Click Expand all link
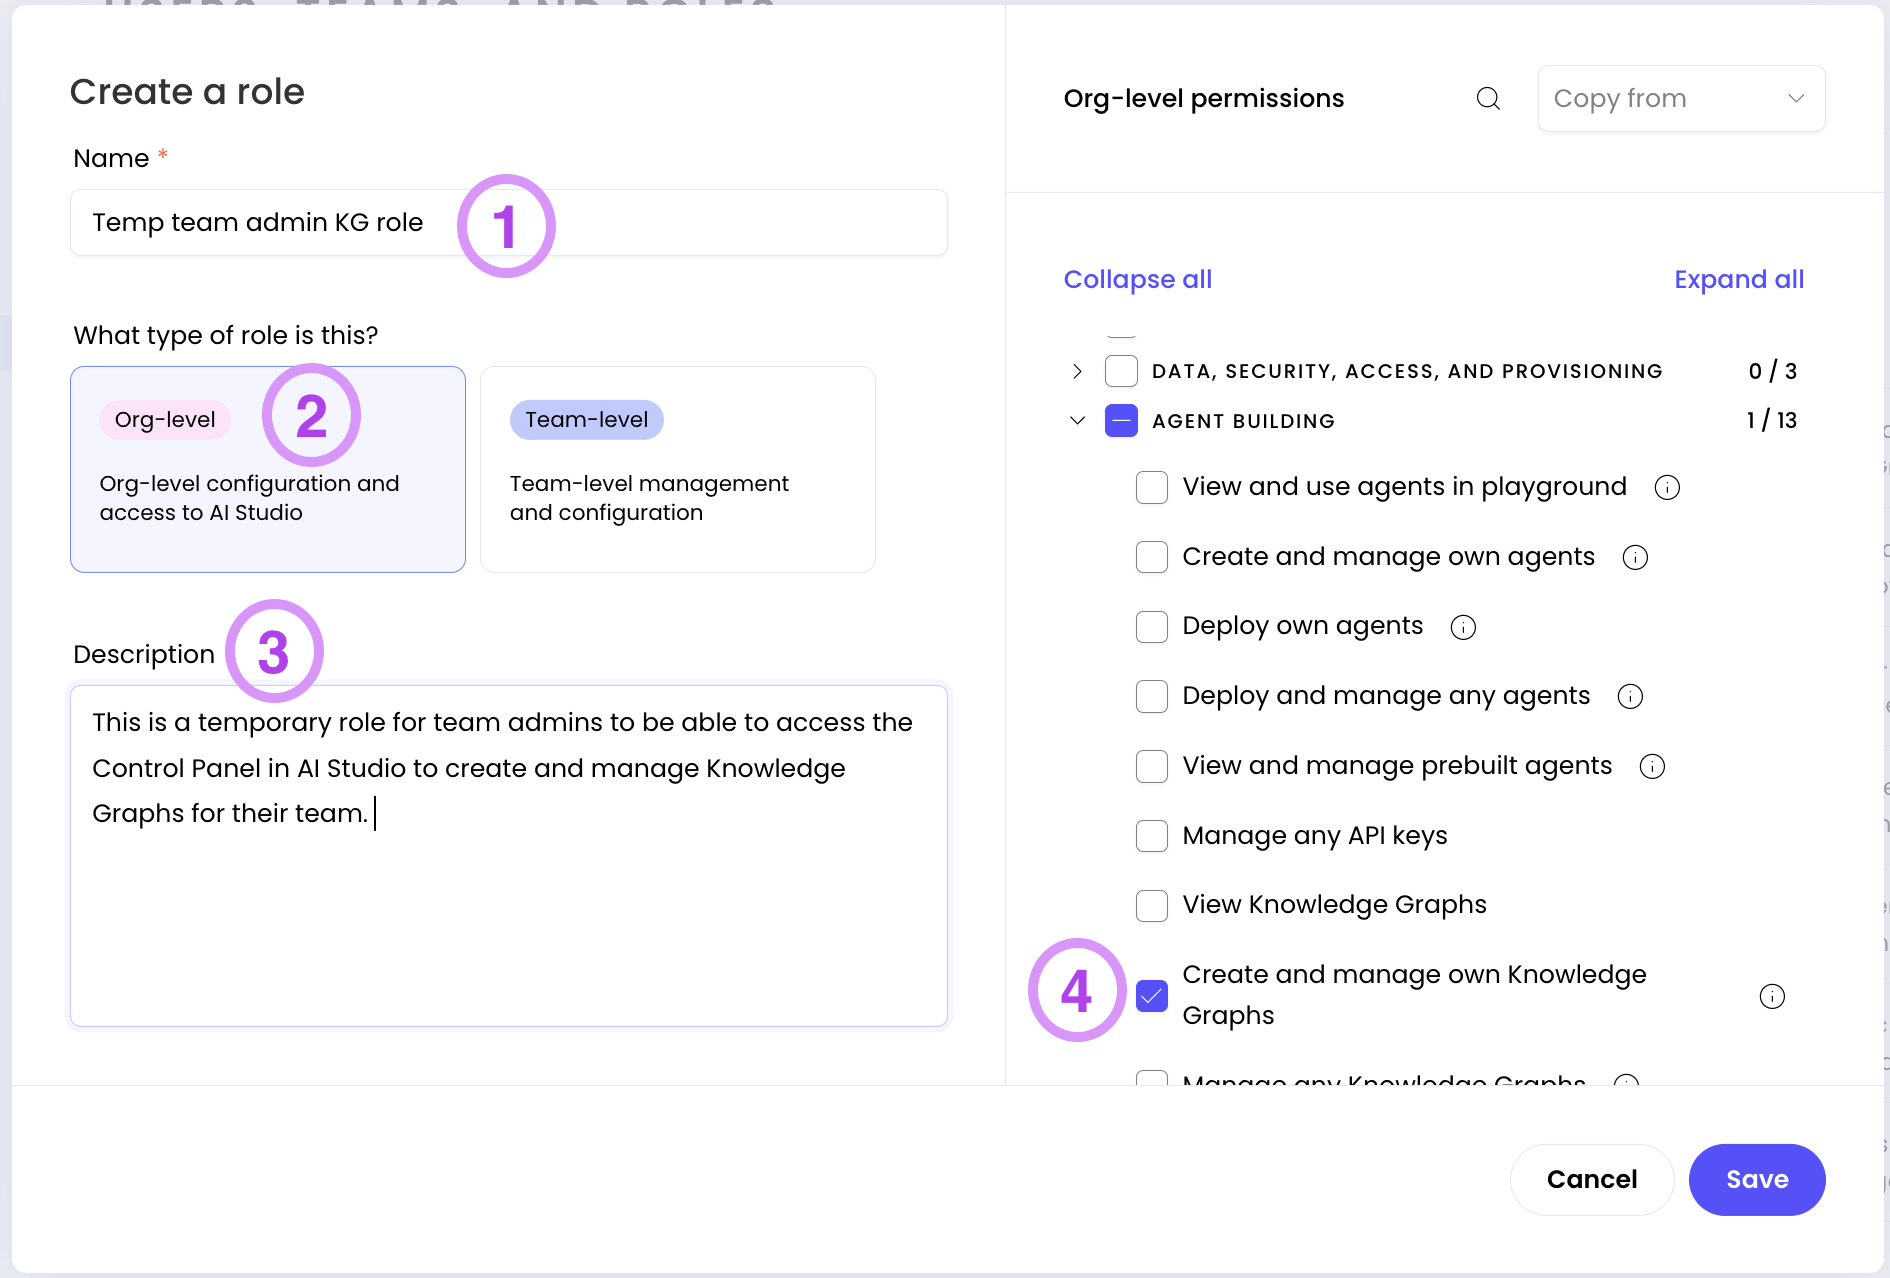Screen dimensions: 1890x1278 pyautogui.click(x=1739, y=279)
